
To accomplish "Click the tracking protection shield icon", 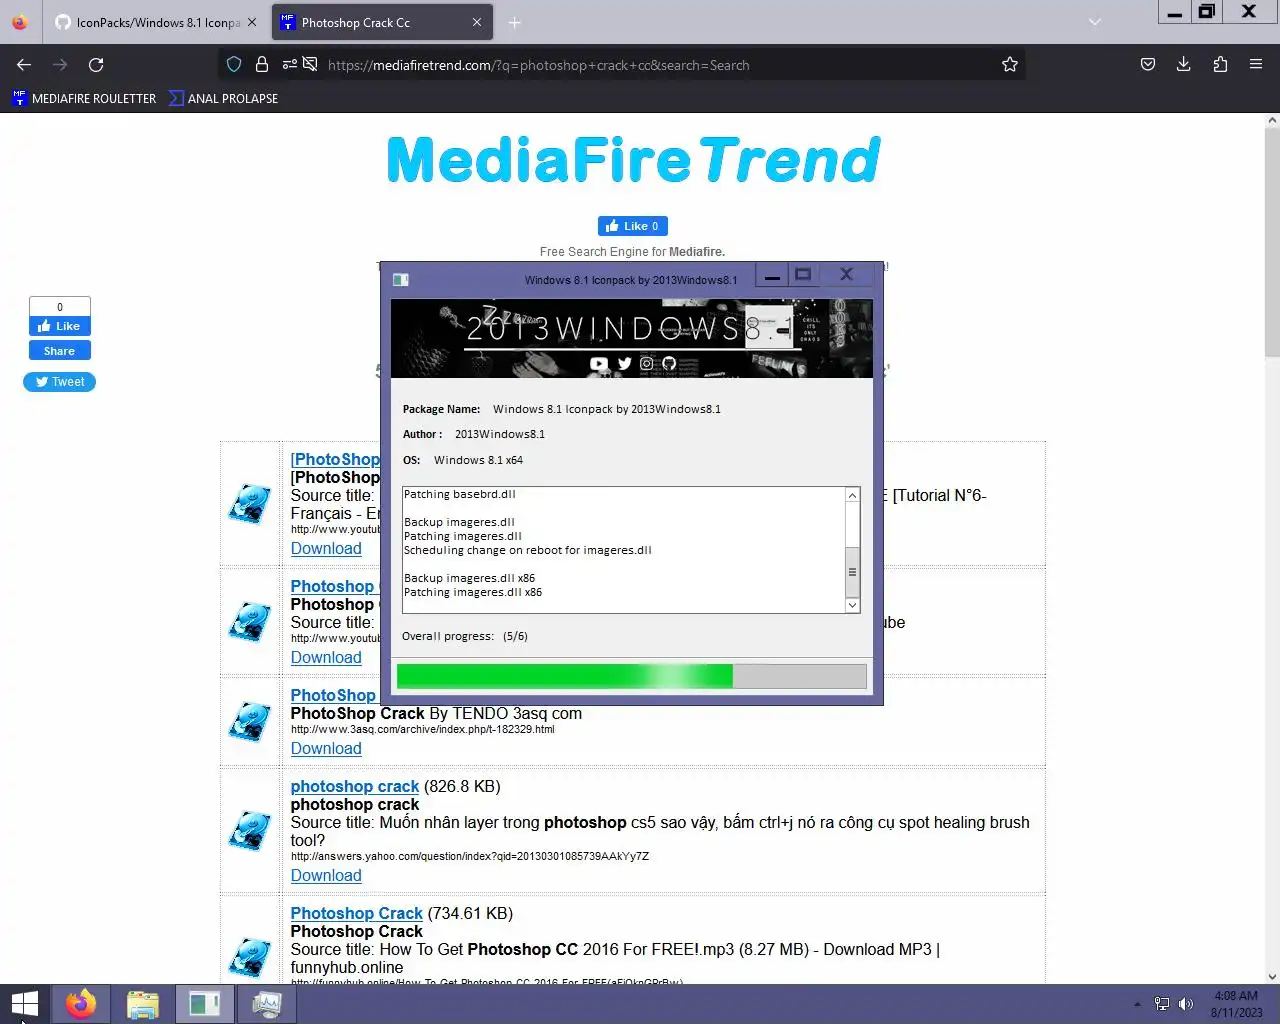I will 234,65.
